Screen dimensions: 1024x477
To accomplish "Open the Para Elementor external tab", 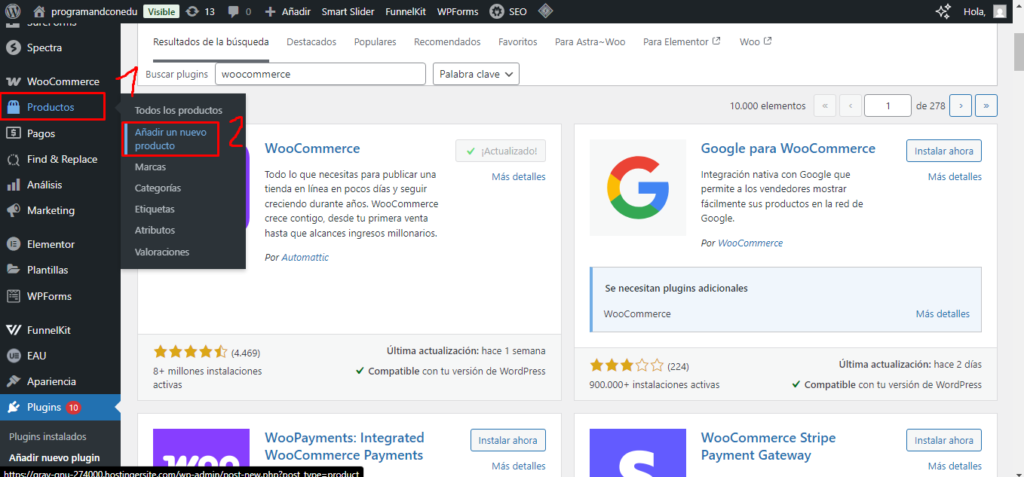I will [681, 42].
